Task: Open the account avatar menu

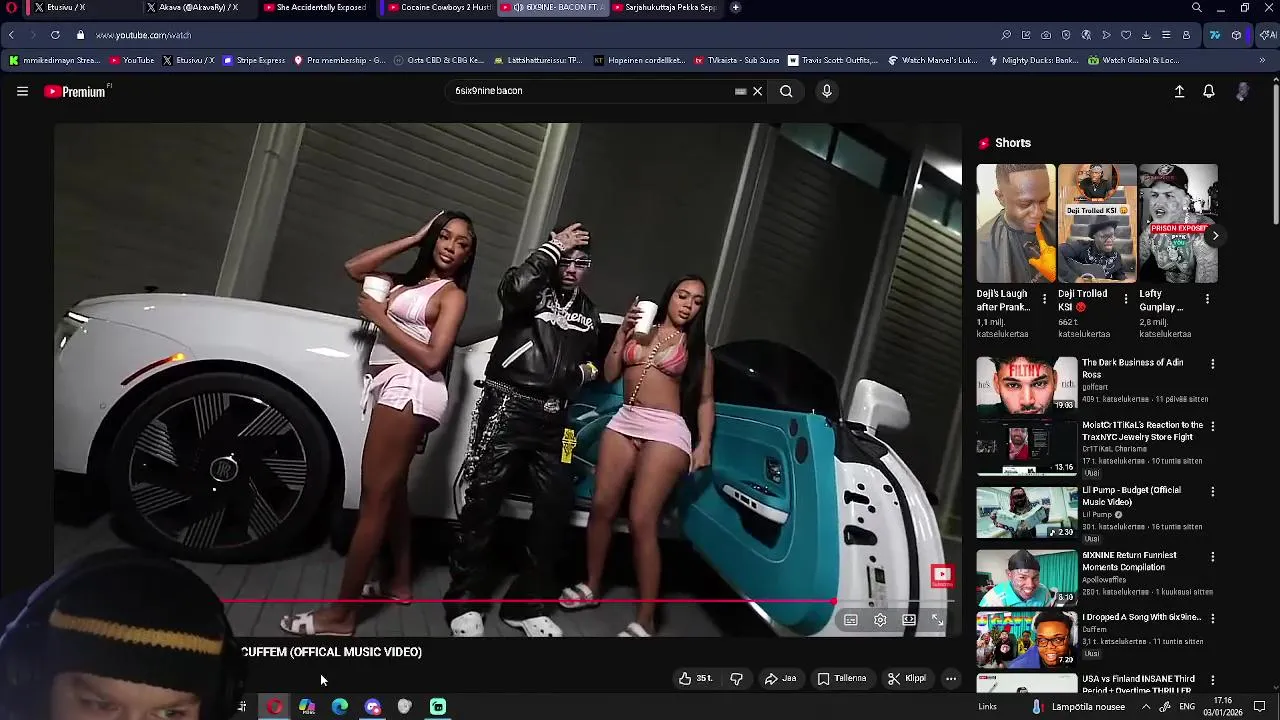Action: click(x=1242, y=91)
